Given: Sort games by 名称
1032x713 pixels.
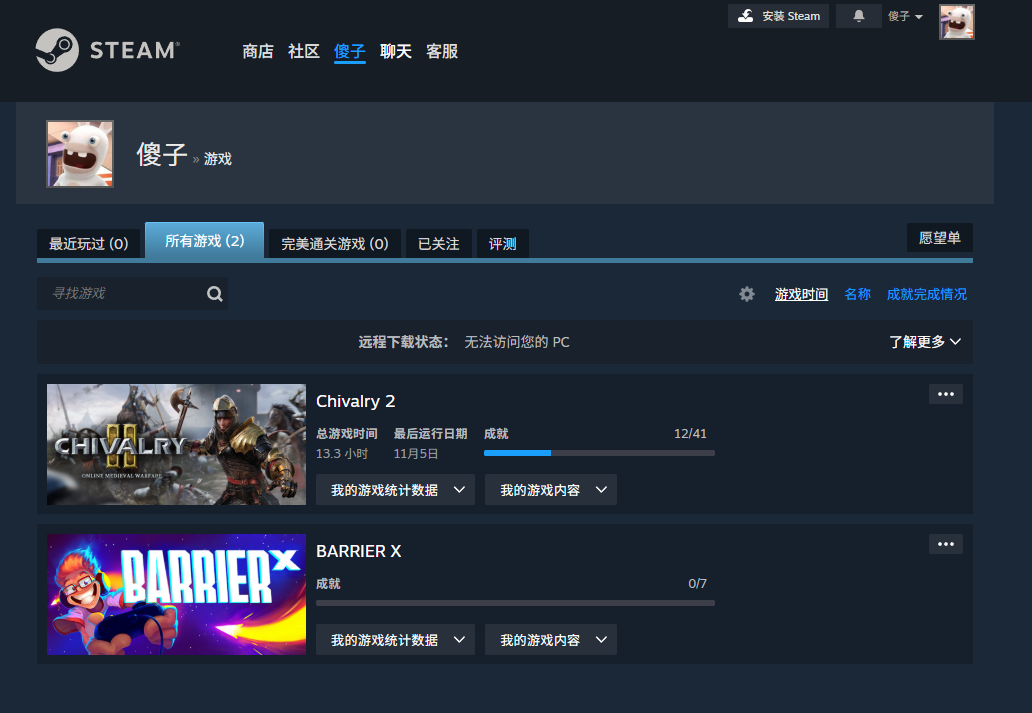Looking at the screenshot, I should (857, 294).
